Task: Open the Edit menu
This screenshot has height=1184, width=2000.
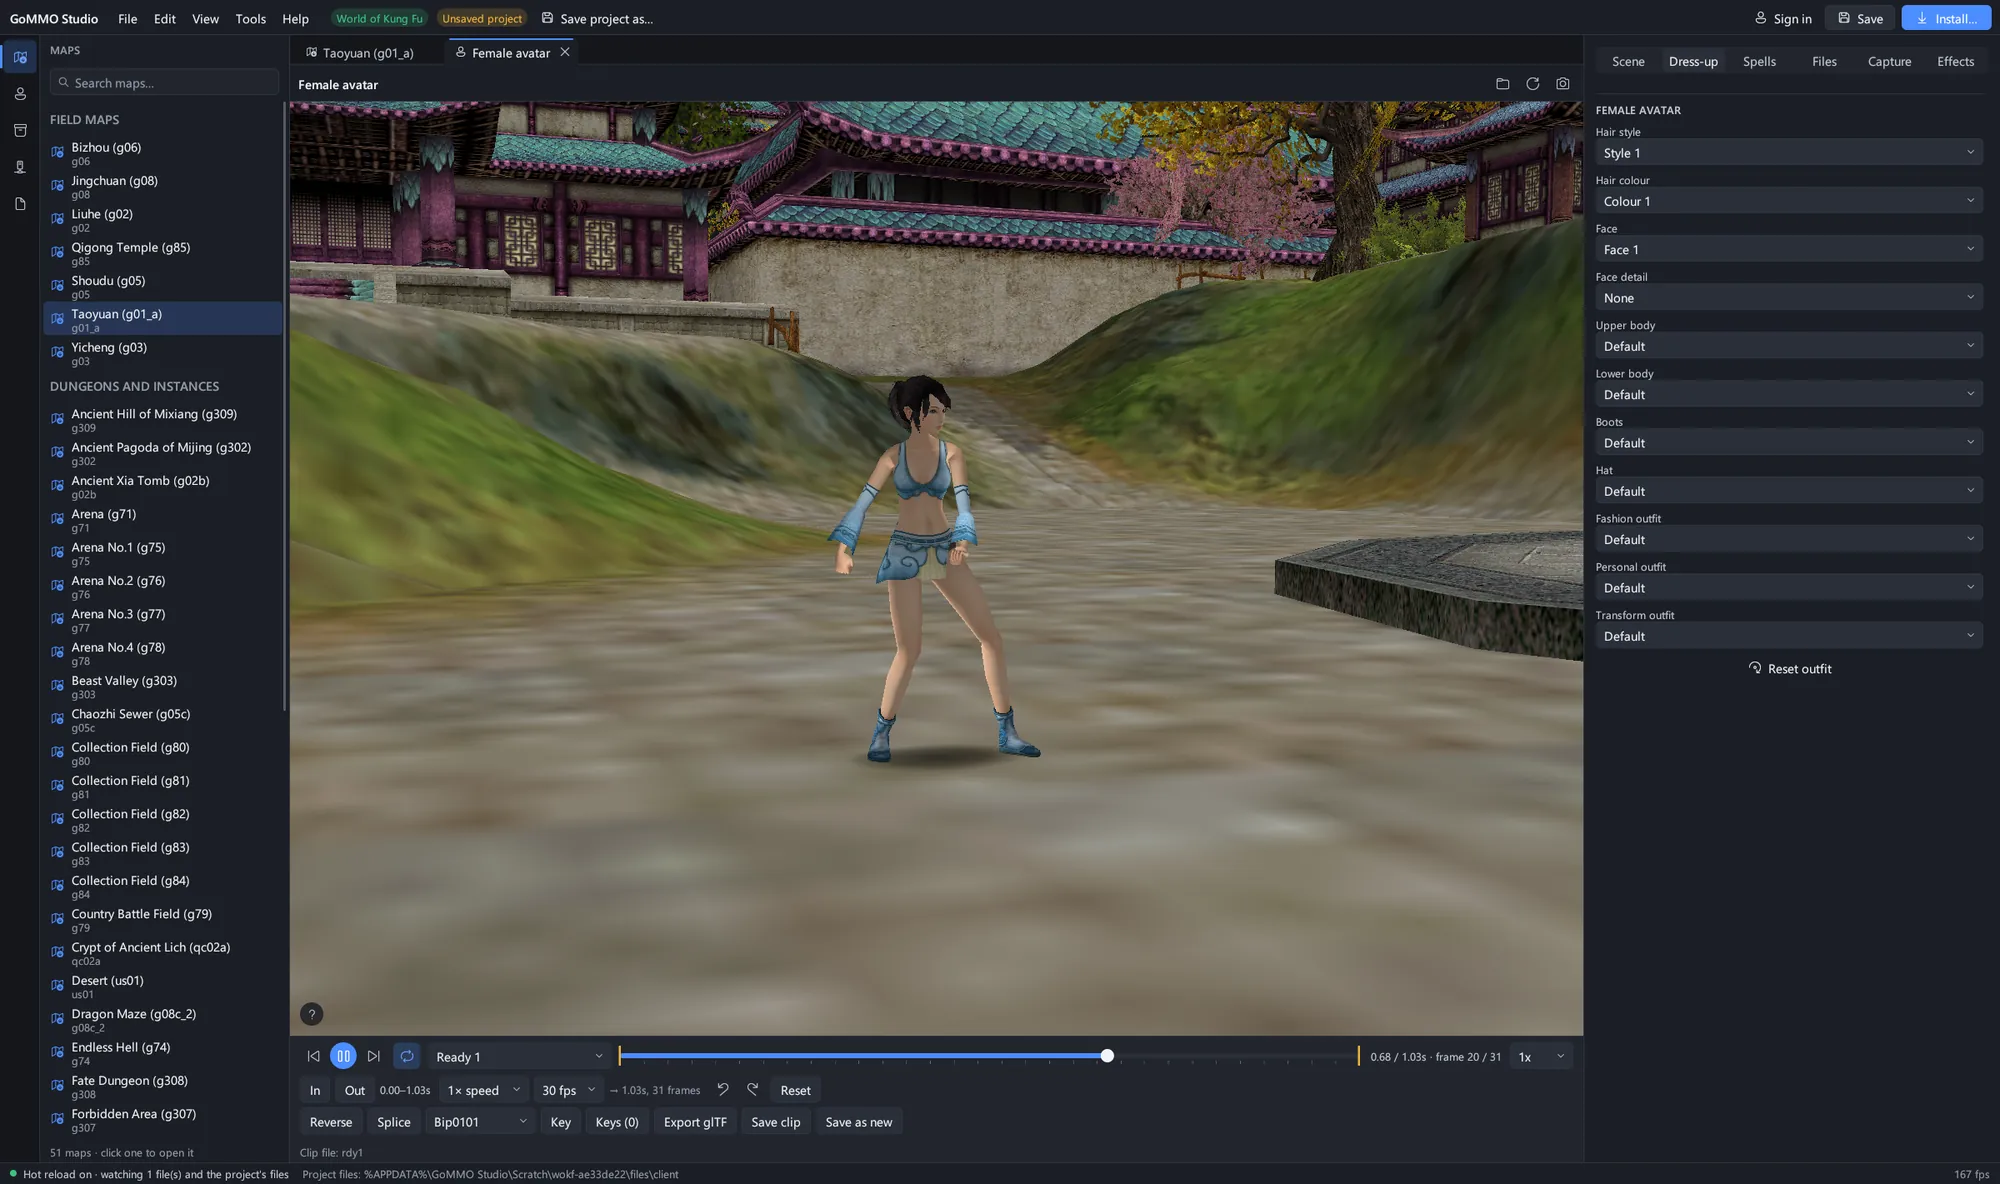Action: click(165, 18)
